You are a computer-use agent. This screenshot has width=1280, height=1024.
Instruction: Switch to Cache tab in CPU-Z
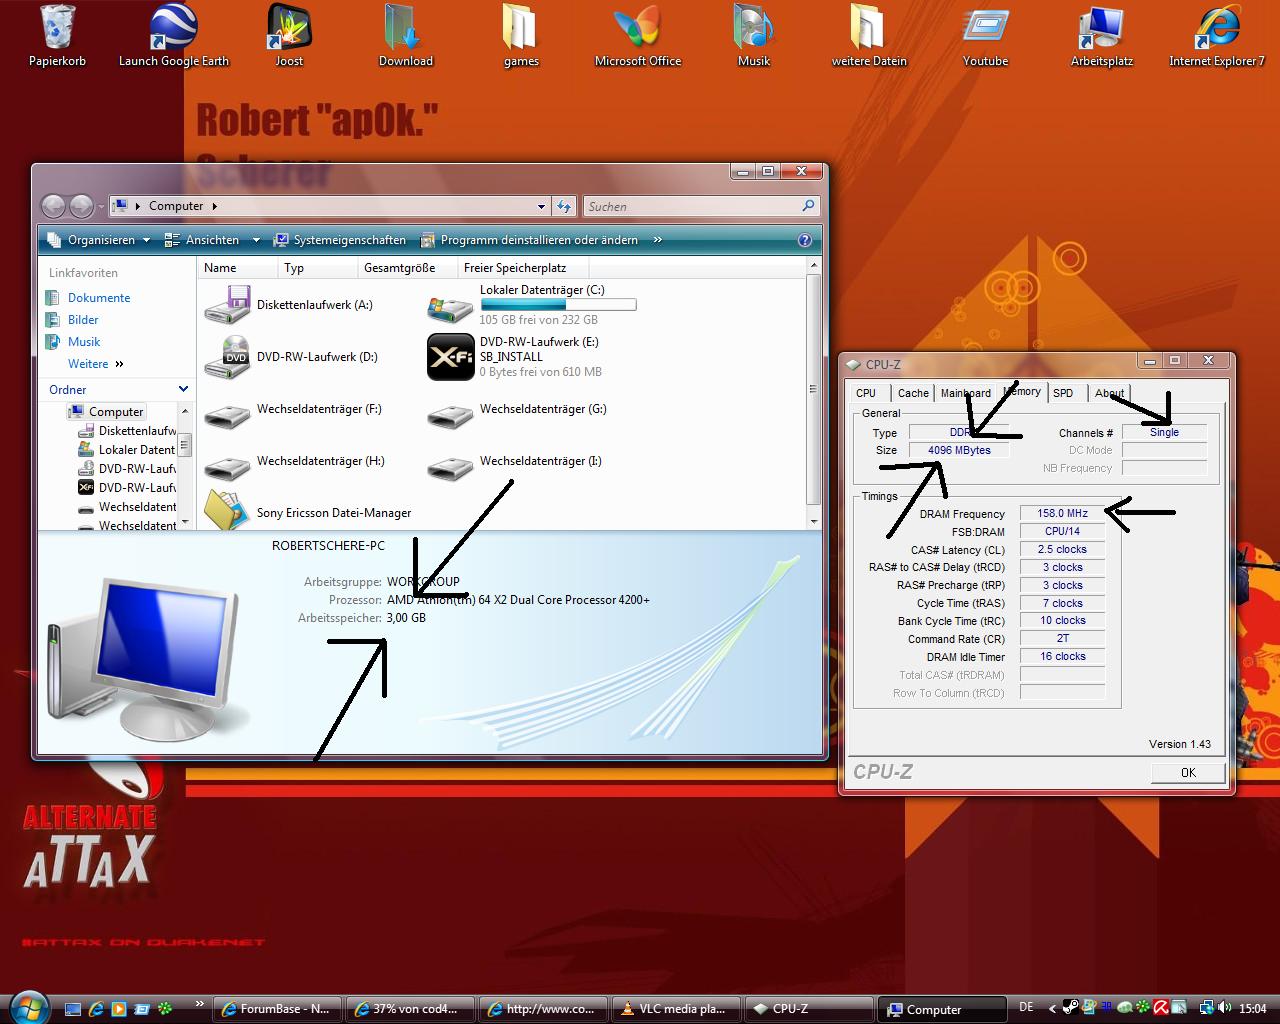coord(912,393)
